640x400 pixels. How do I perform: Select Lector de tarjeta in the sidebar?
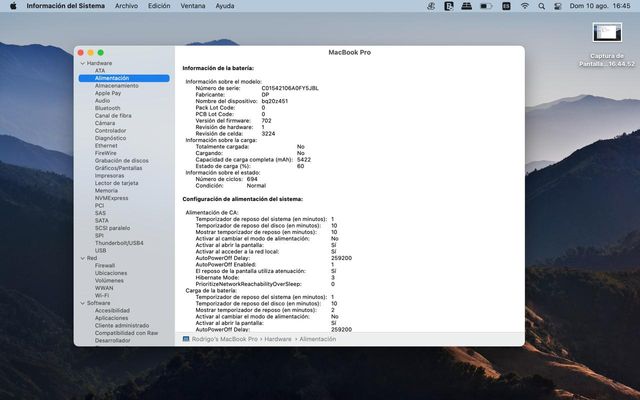pos(116,183)
